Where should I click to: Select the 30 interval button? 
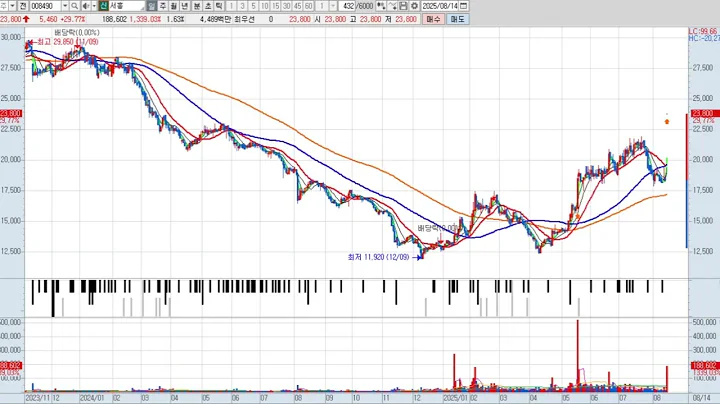coord(287,6)
